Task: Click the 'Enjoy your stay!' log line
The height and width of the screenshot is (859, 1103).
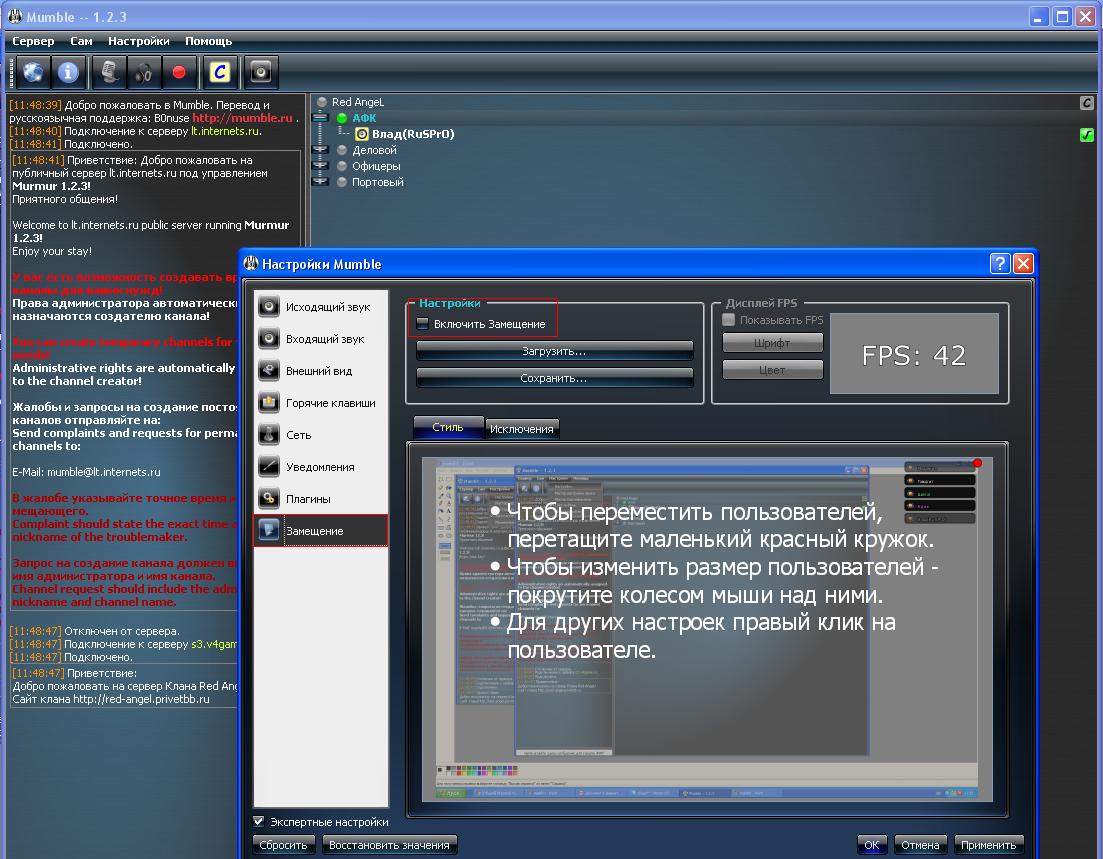Action: click(x=52, y=251)
